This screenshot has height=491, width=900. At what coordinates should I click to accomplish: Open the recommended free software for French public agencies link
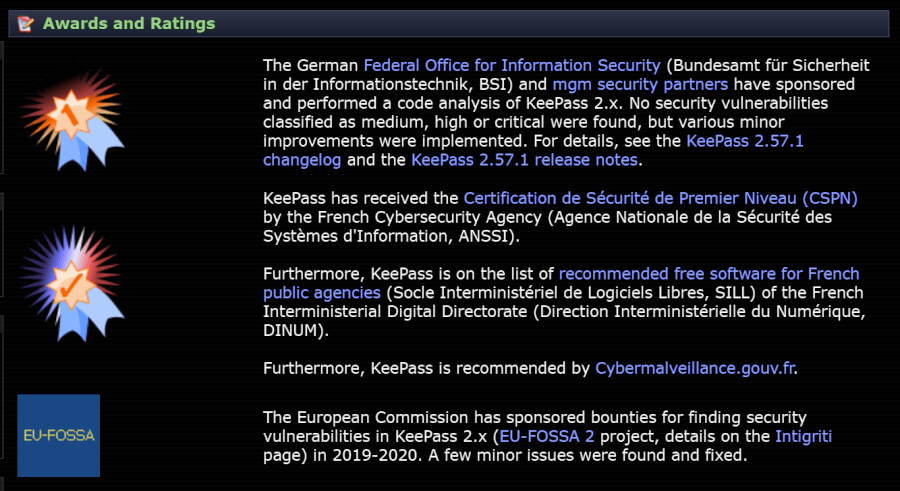click(x=709, y=273)
